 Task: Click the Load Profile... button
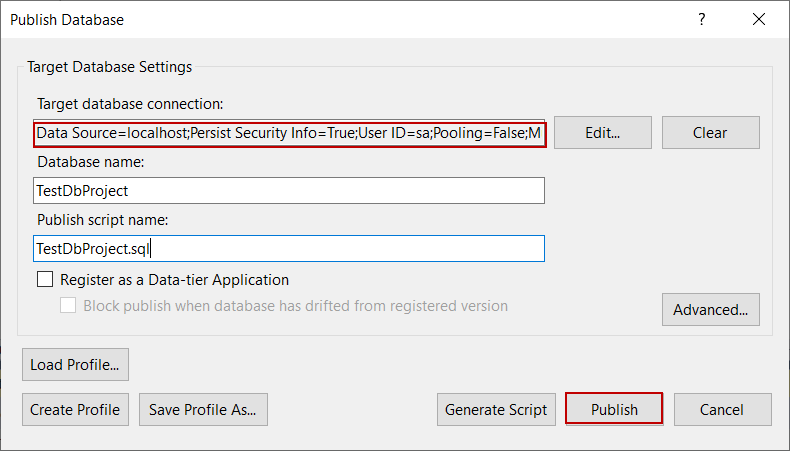click(75, 365)
